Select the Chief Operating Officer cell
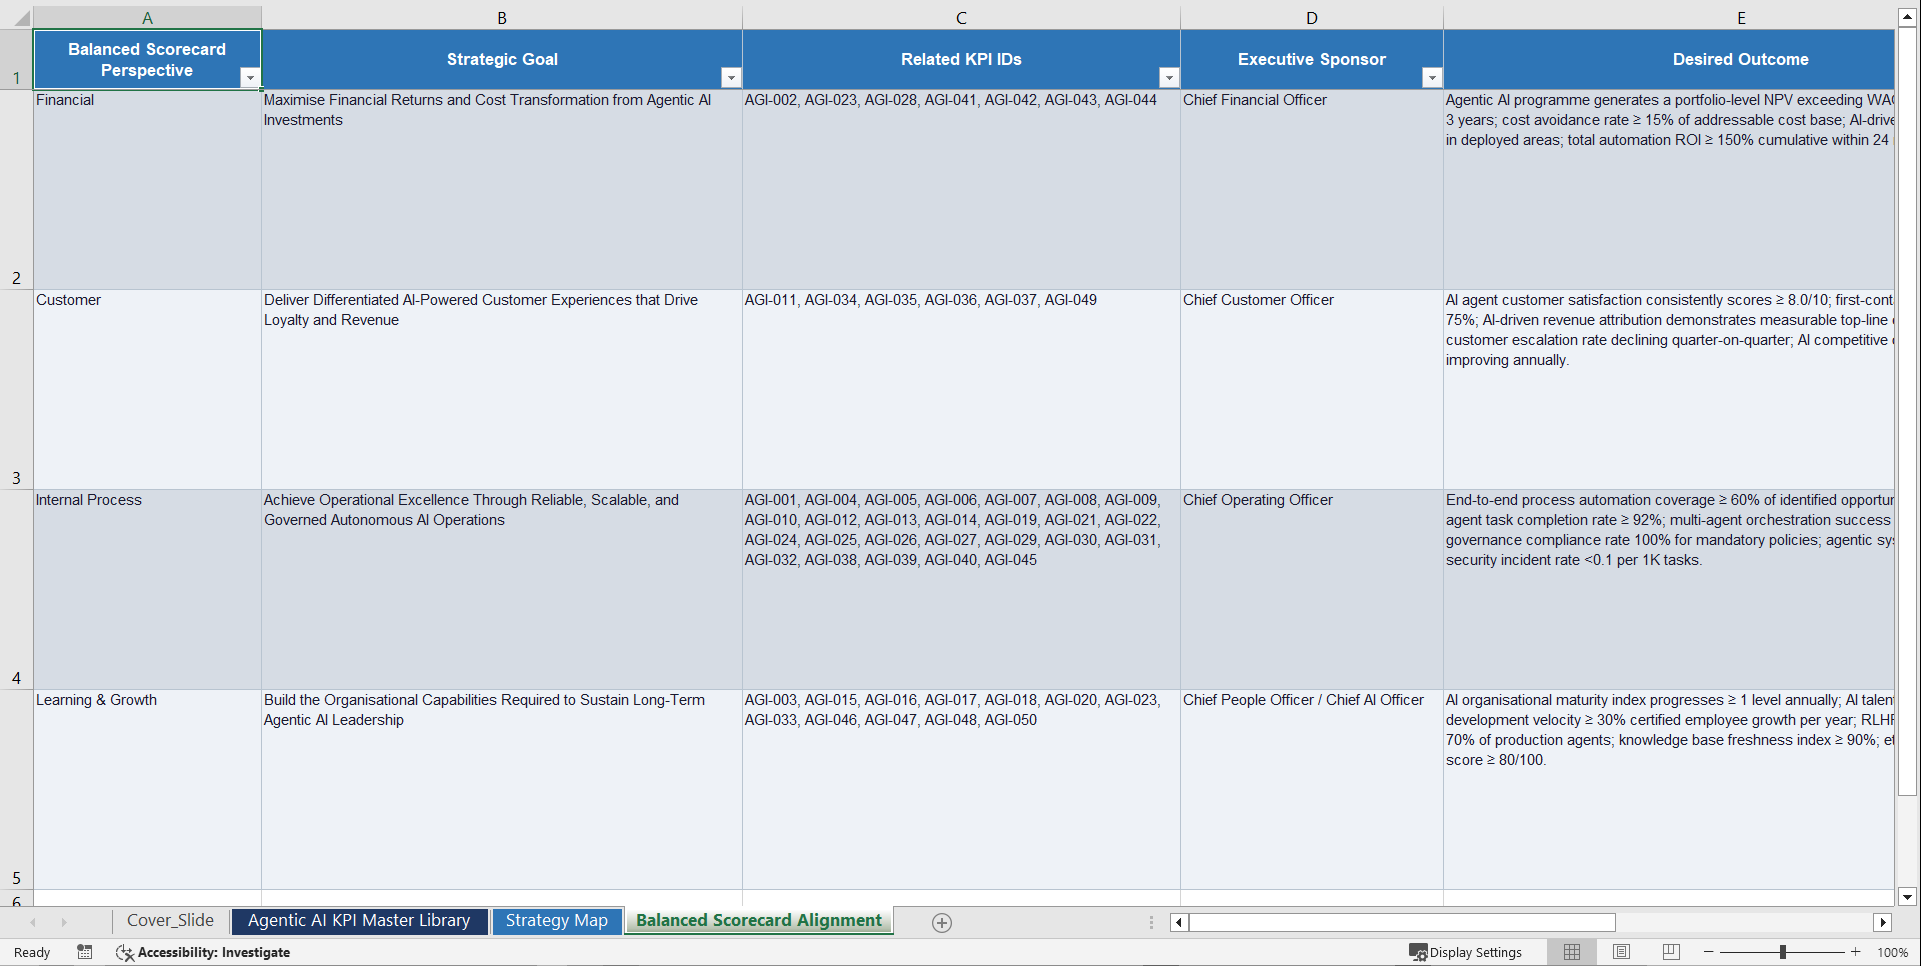 [1312, 590]
